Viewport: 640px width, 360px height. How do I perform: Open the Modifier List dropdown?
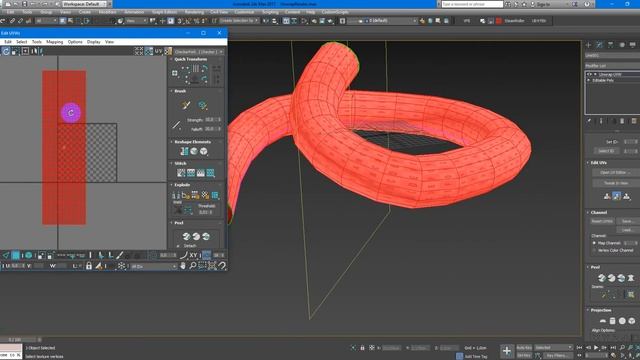612,65
